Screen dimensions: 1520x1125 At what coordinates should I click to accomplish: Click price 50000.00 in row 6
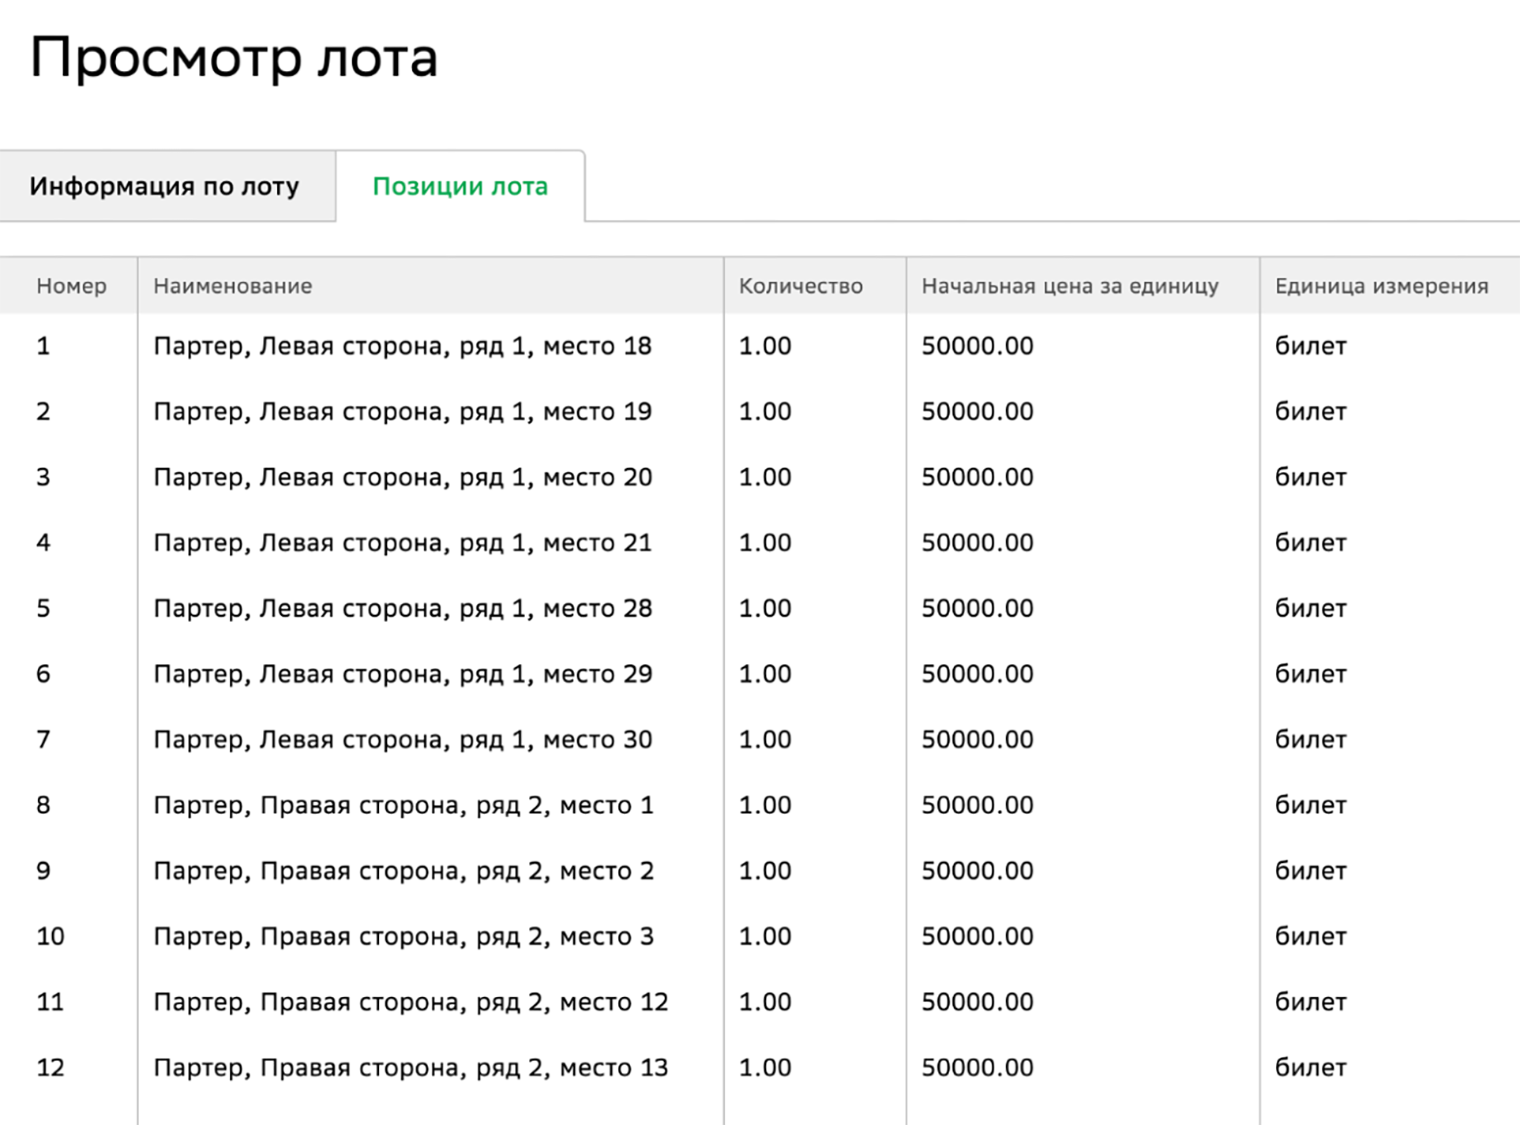977,674
